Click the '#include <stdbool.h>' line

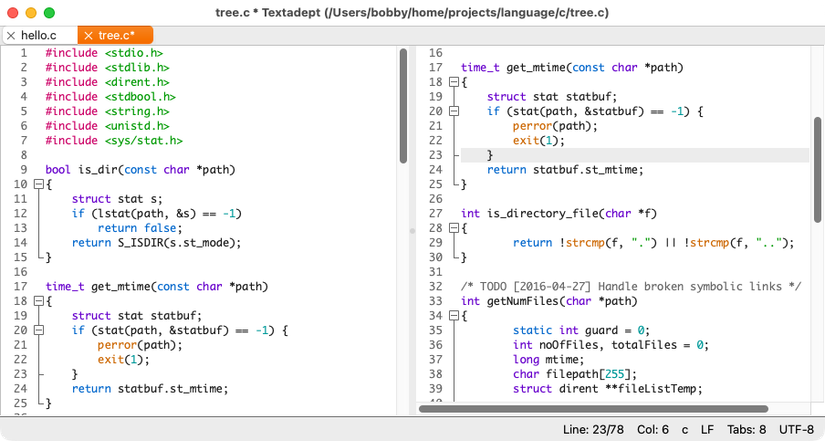click(110, 97)
